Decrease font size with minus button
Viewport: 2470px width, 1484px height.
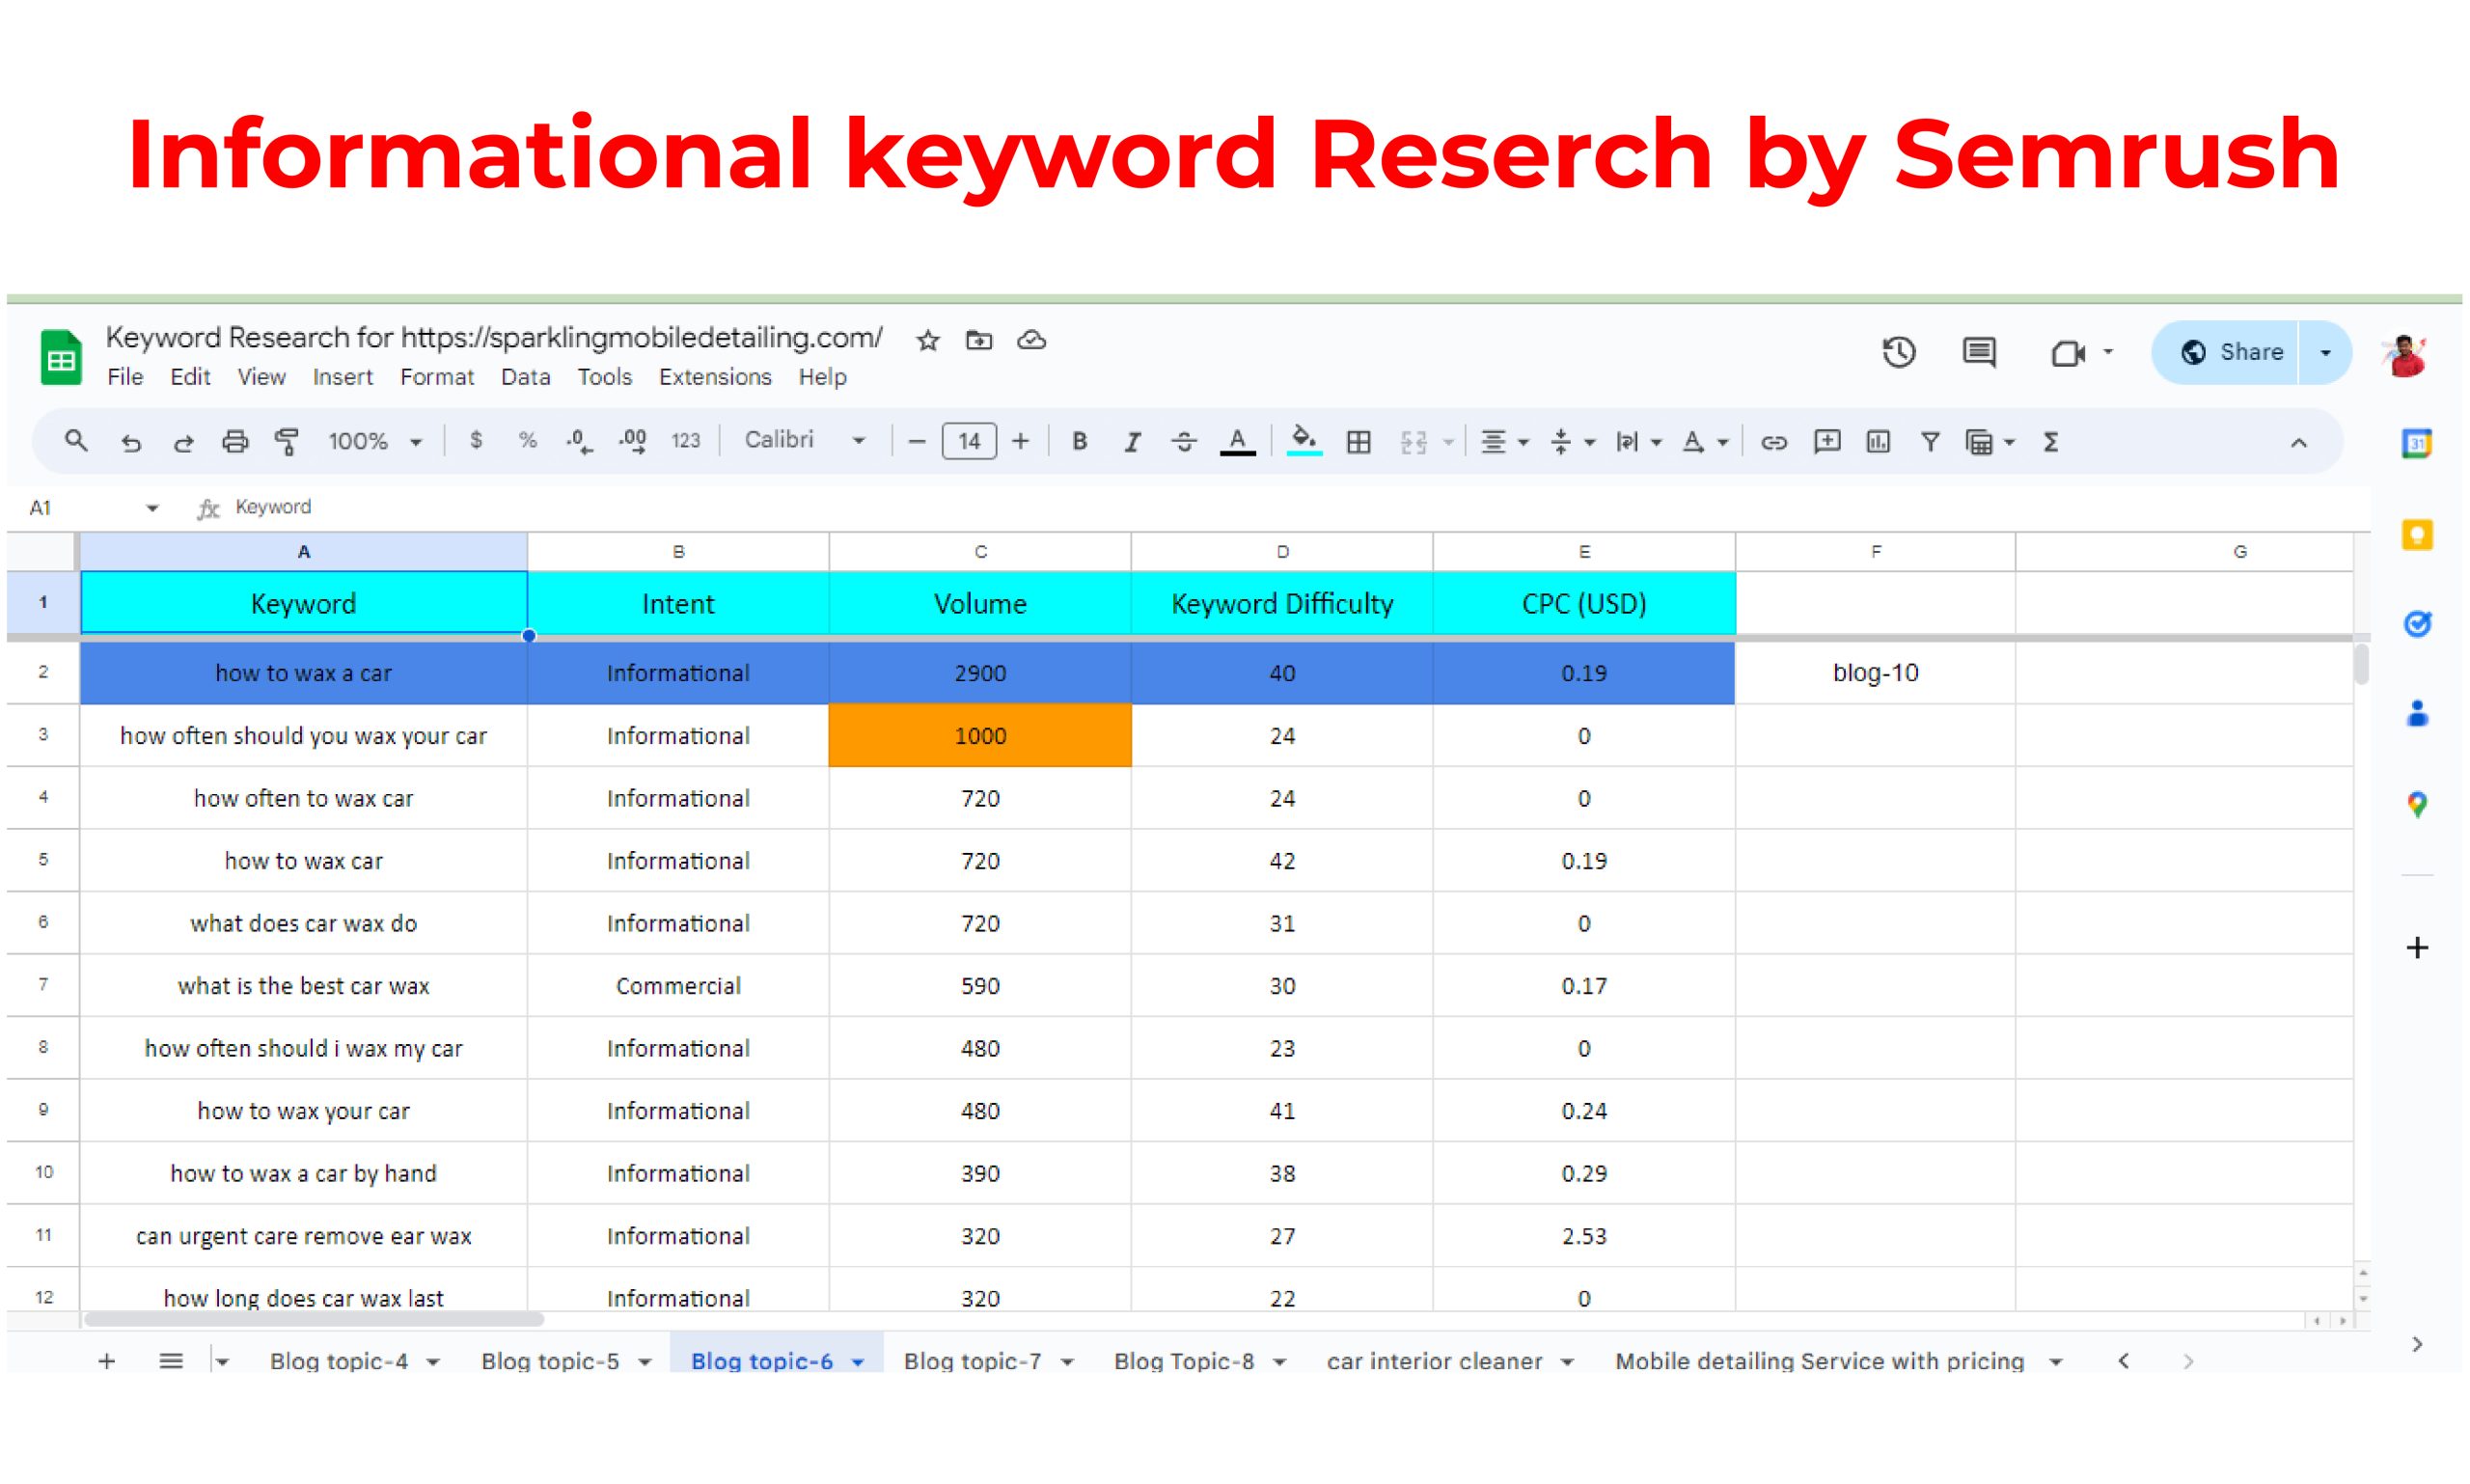pyautogui.click(x=916, y=441)
